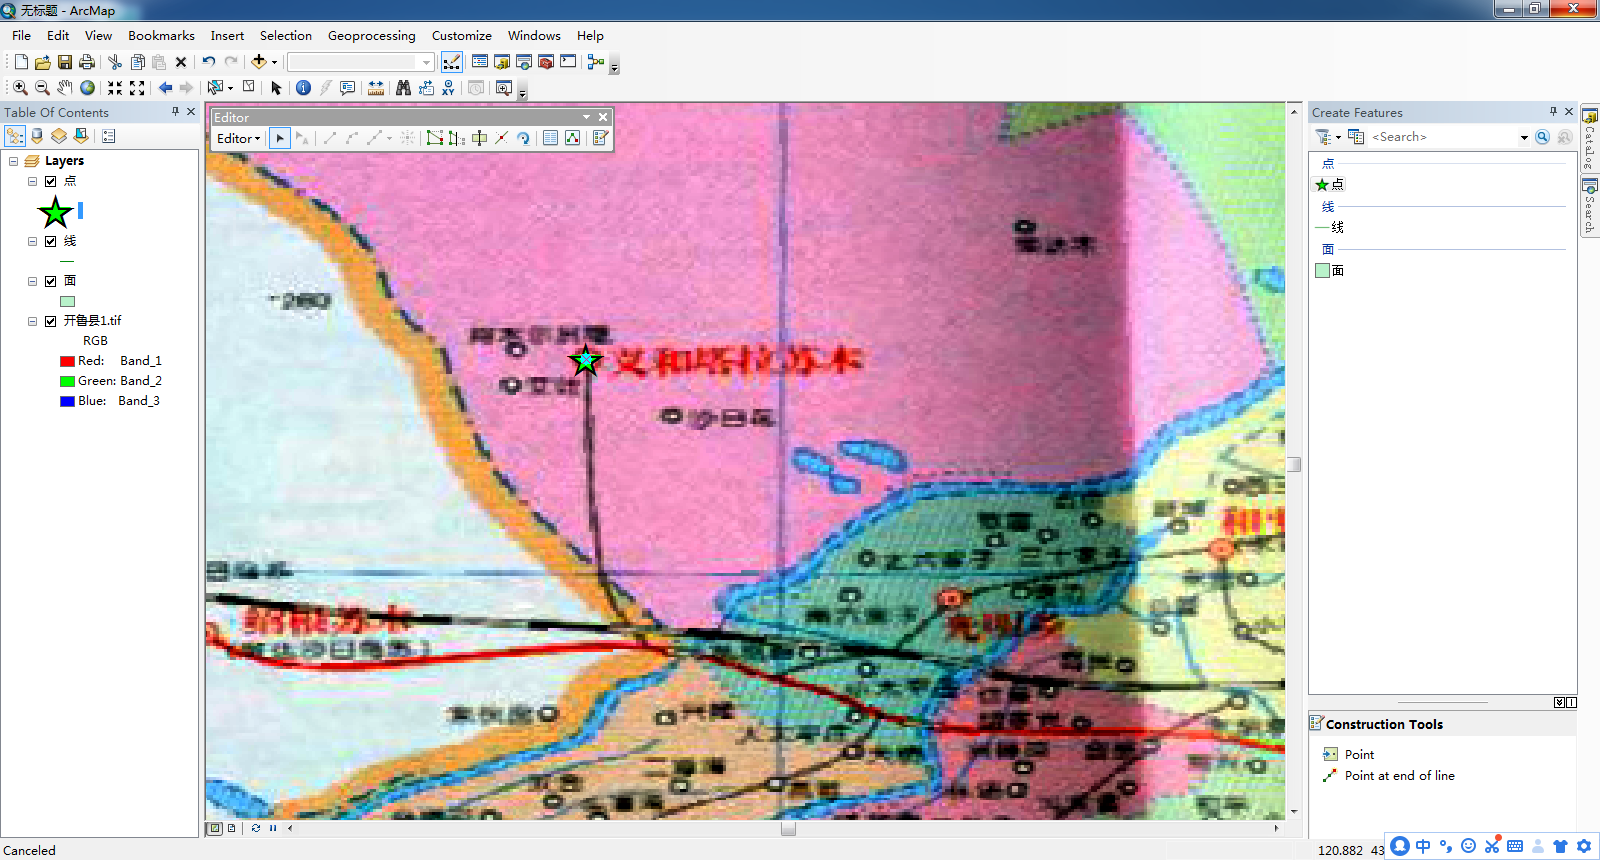Open the Selection menu

286,35
